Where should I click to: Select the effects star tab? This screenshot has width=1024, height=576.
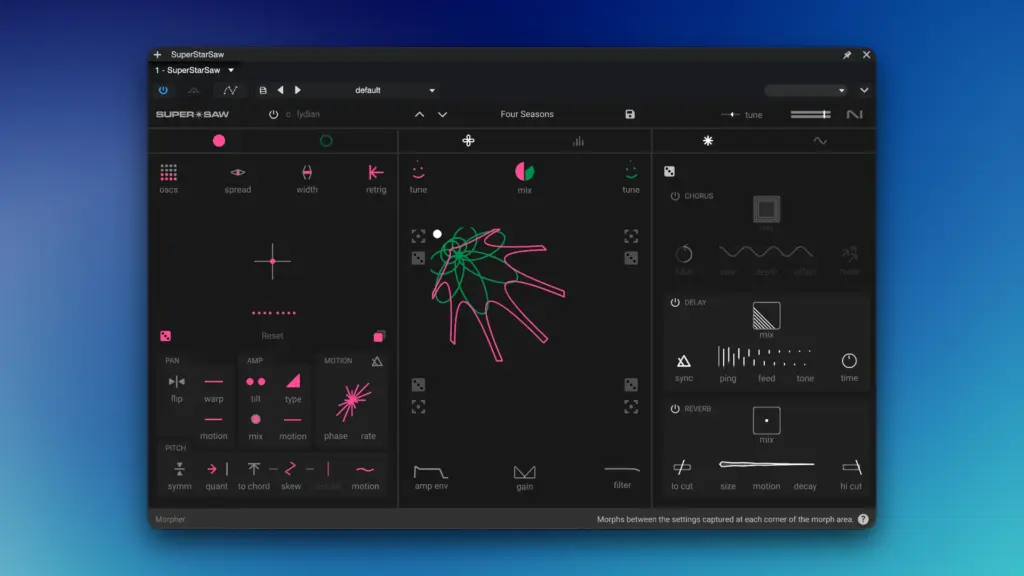coord(708,140)
